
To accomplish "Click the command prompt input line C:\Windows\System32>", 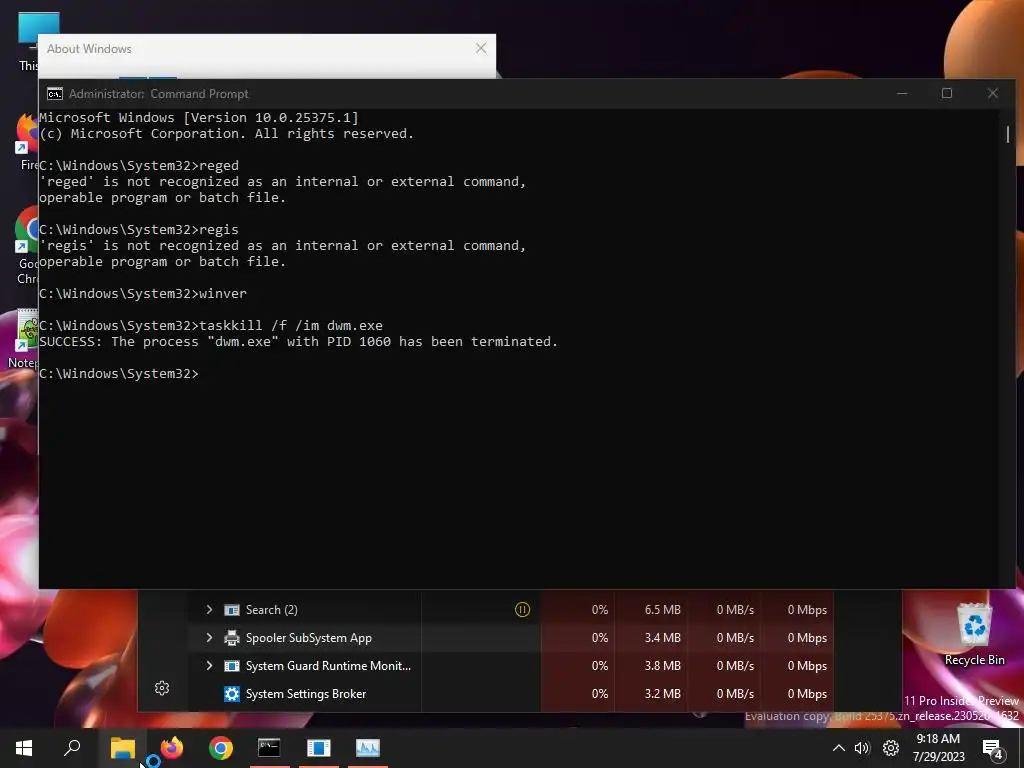I will [x=119, y=374].
